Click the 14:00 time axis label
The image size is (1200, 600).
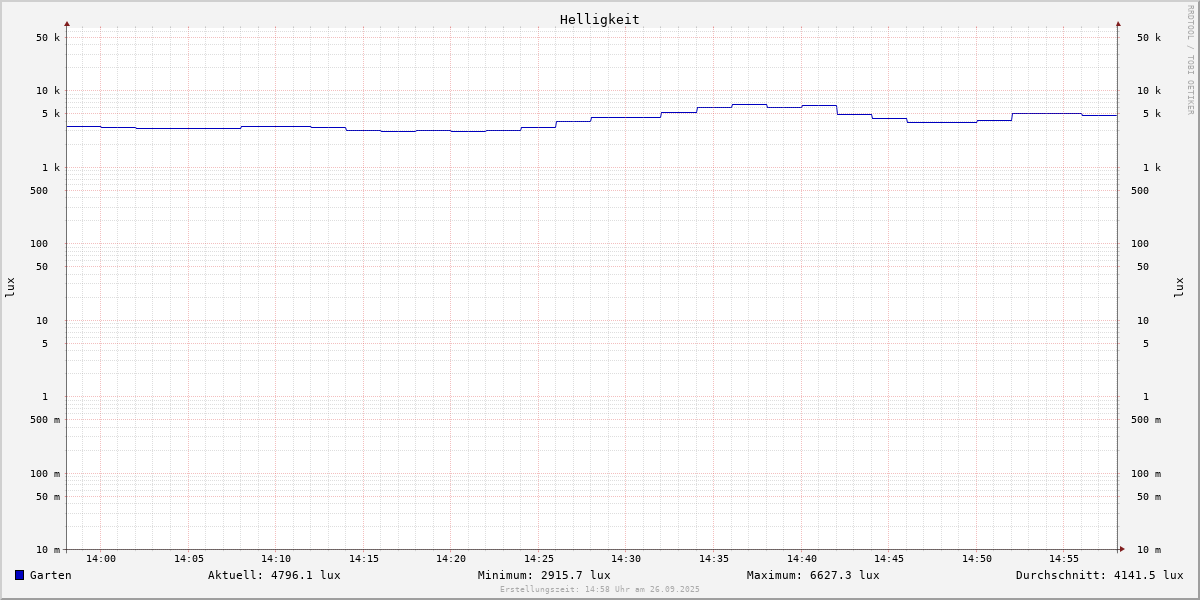pyautogui.click(x=101, y=559)
